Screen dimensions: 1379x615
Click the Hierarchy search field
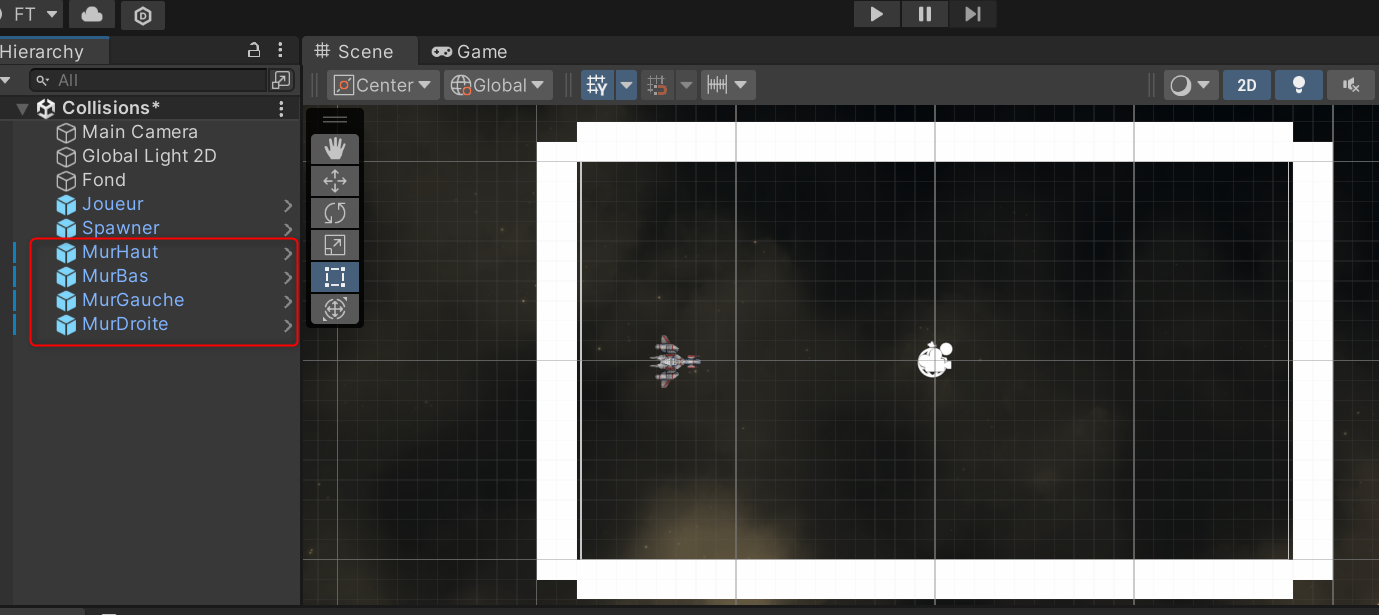[x=150, y=80]
